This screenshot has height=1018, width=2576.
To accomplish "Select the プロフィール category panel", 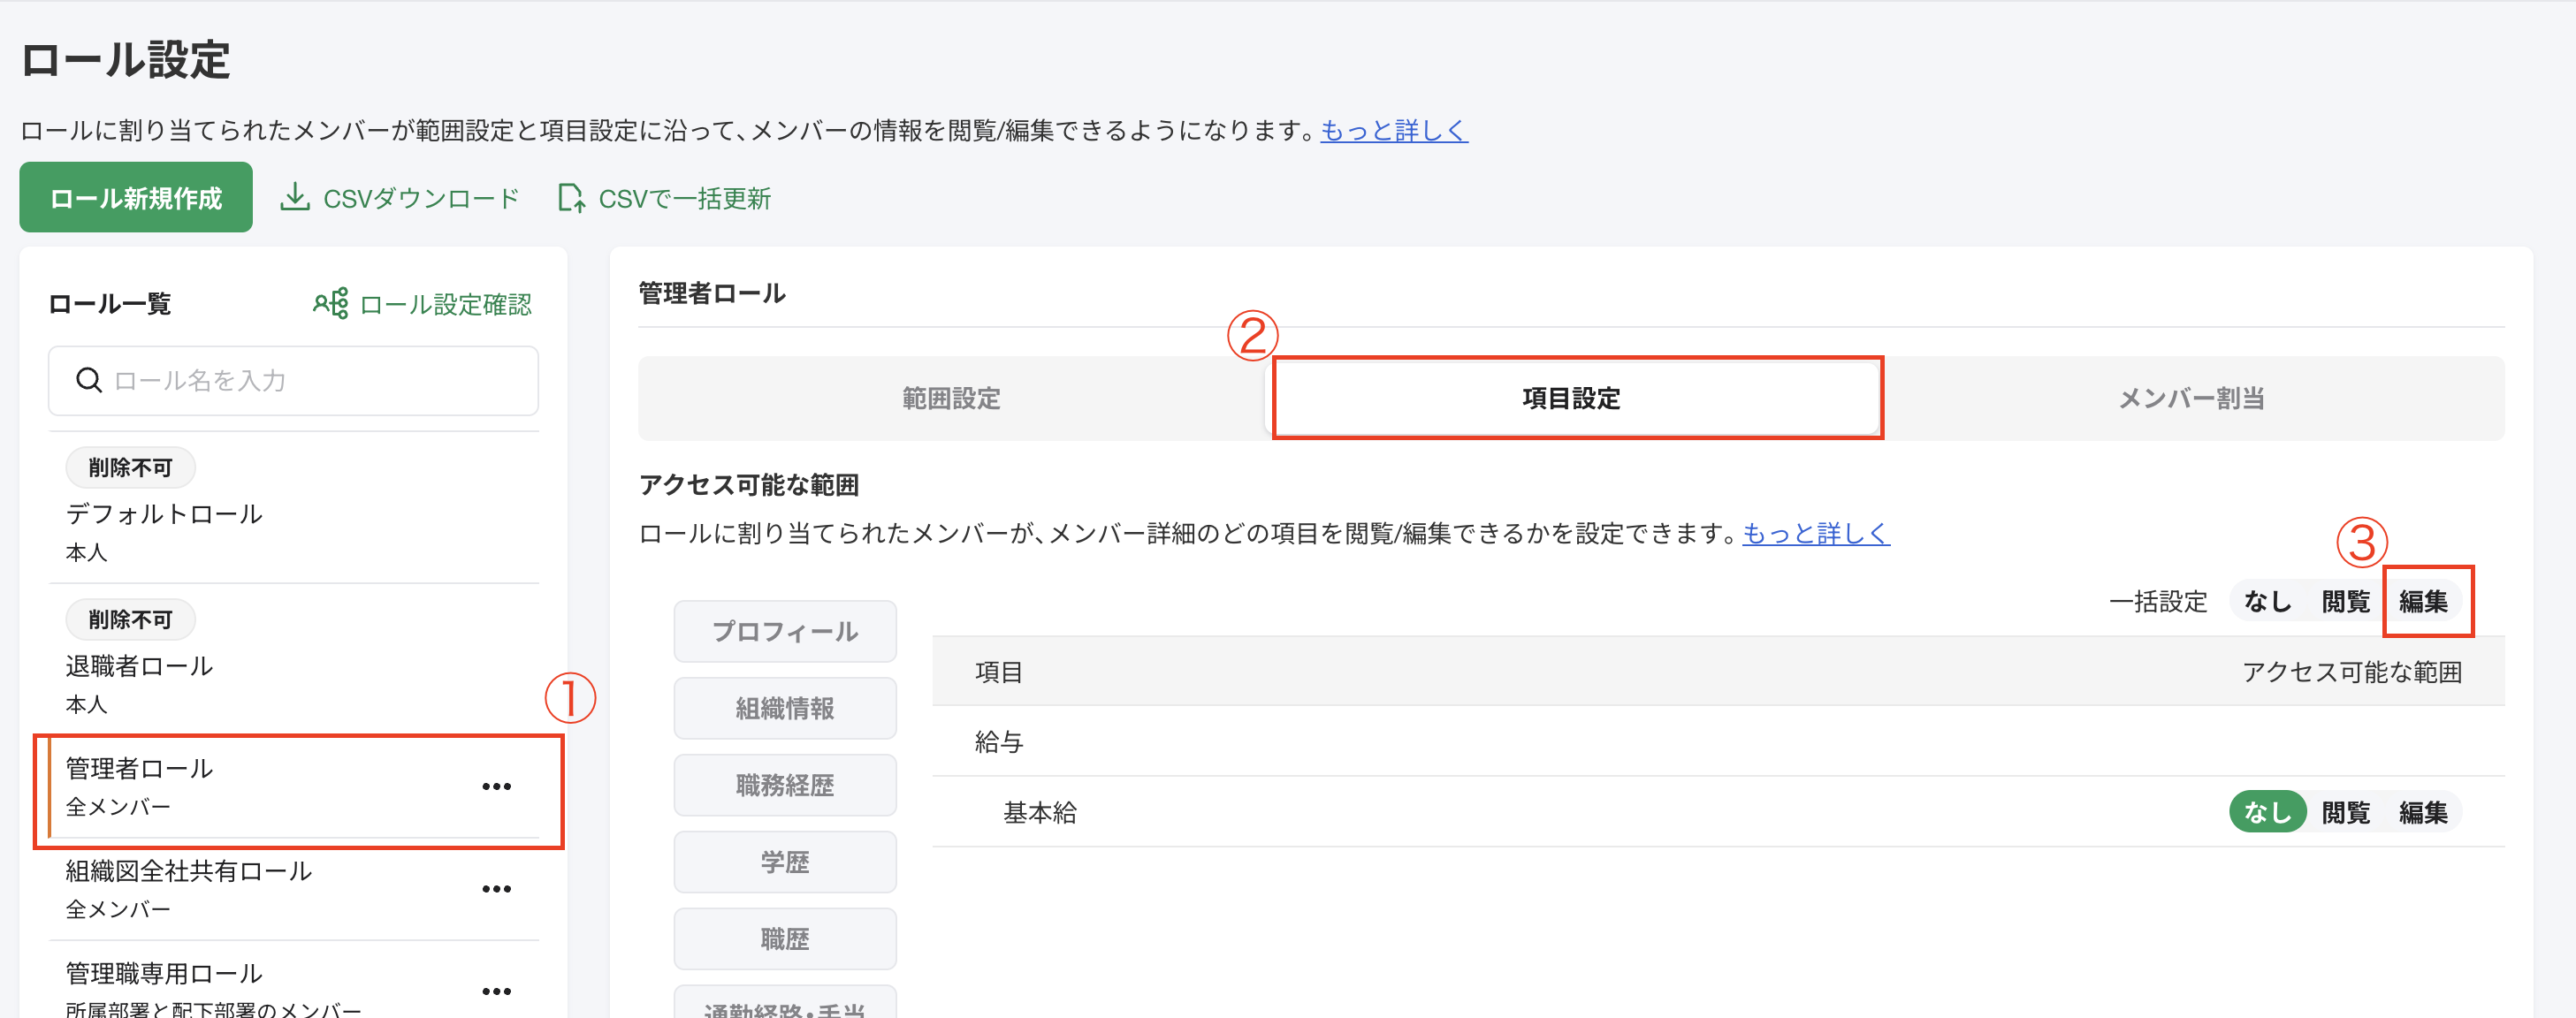I will click(784, 631).
